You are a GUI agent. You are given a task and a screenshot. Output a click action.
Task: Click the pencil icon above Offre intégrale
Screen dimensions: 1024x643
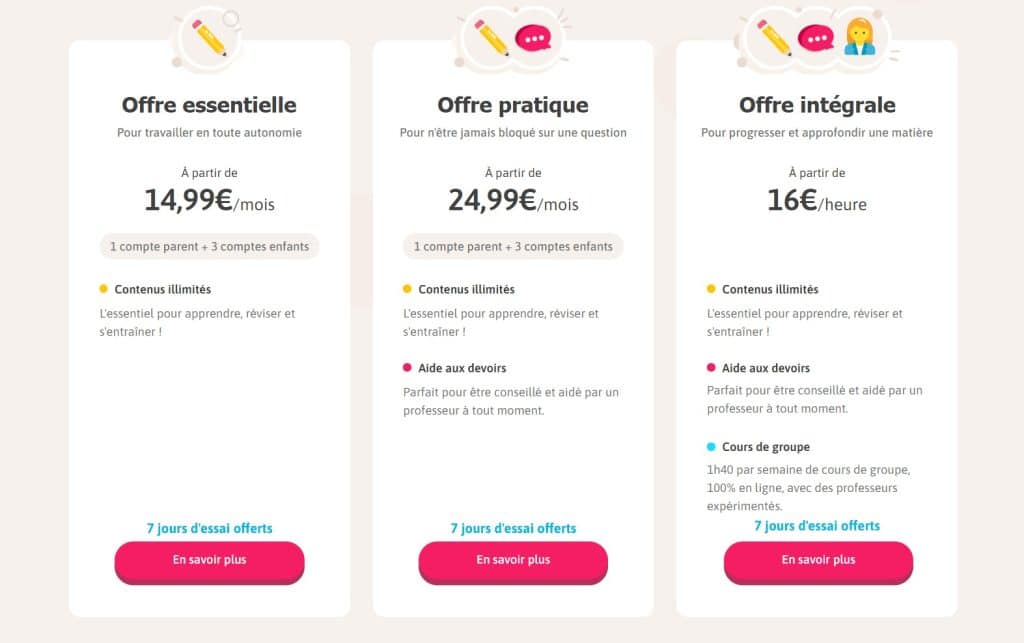[774, 38]
